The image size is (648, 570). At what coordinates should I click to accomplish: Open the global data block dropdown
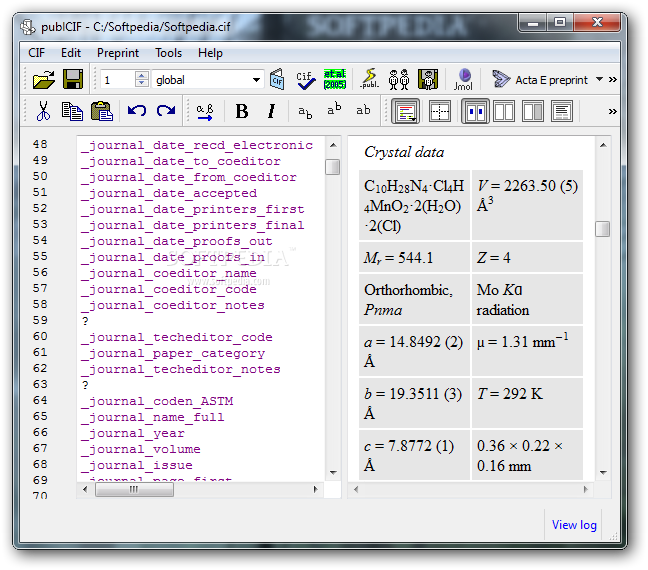pyautogui.click(x=257, y=80)
